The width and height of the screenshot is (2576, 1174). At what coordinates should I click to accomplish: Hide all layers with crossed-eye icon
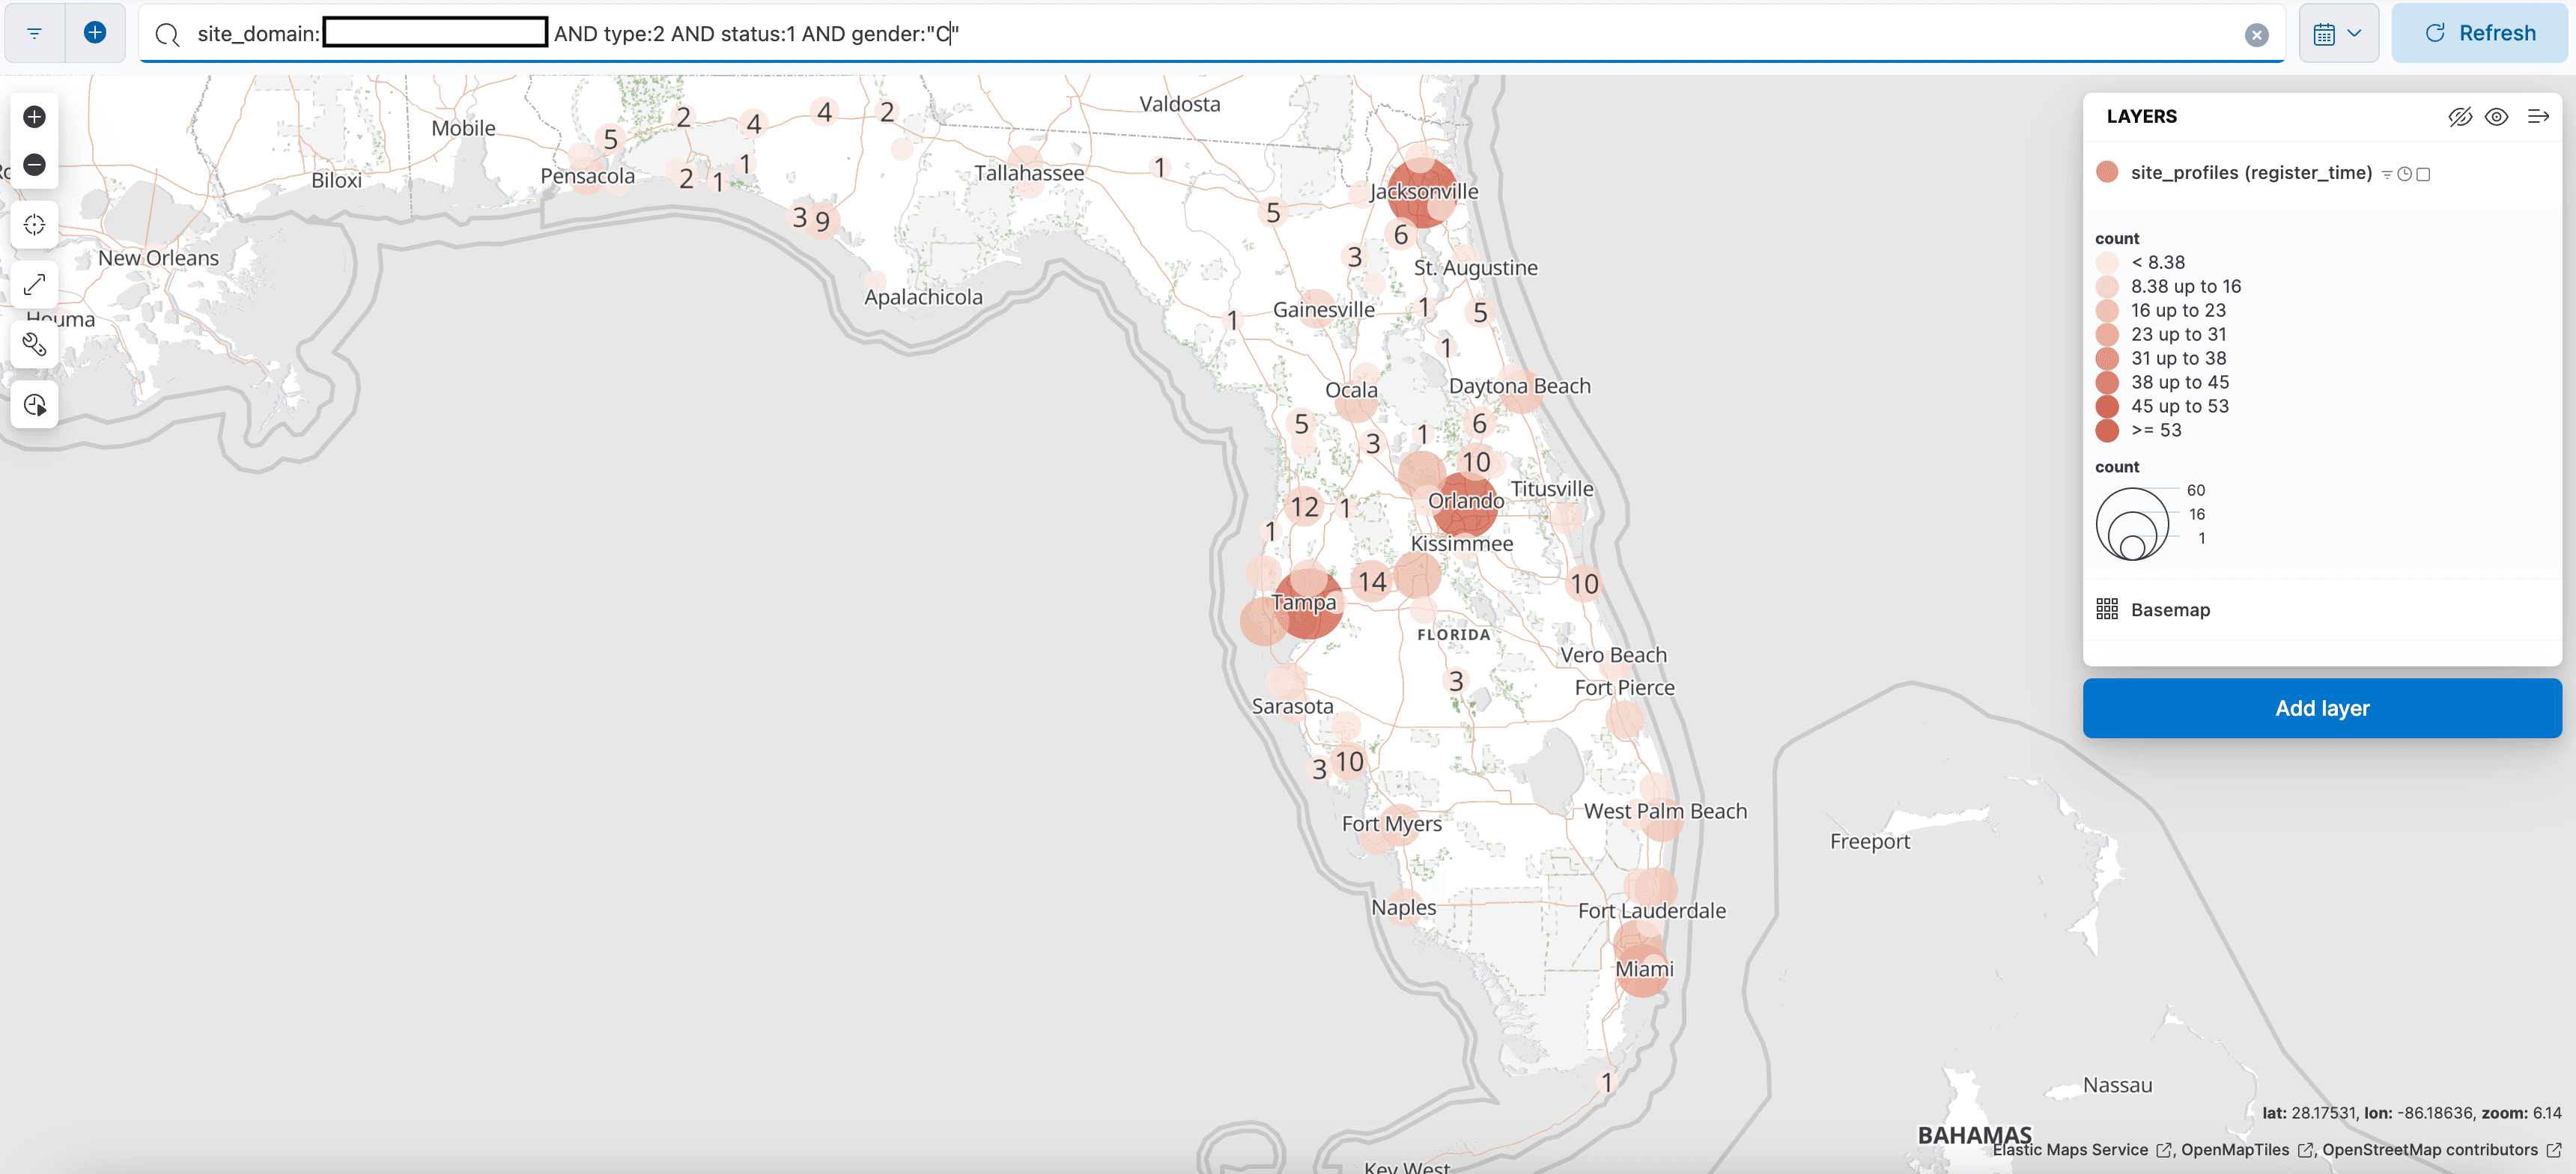(2459, 116)
